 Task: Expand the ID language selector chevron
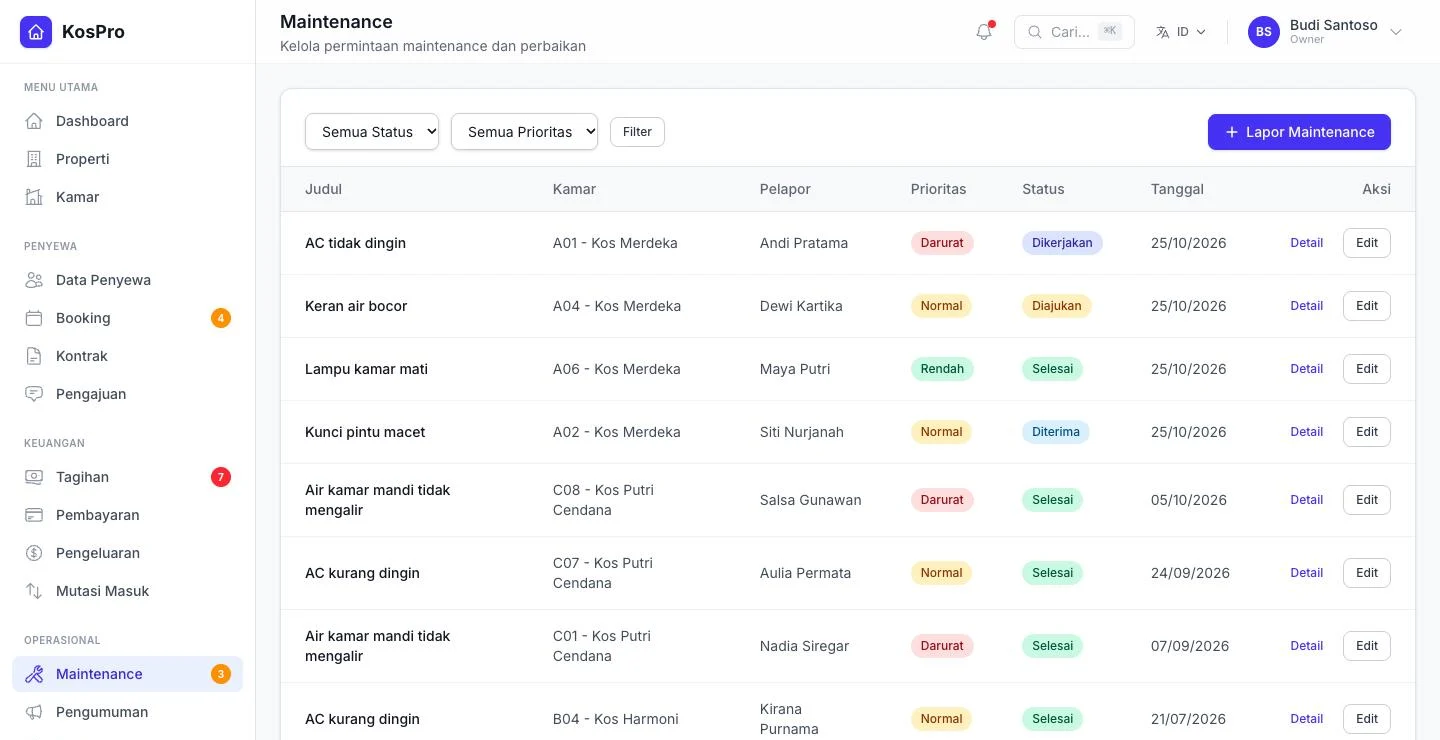[x=1201, y=32]
